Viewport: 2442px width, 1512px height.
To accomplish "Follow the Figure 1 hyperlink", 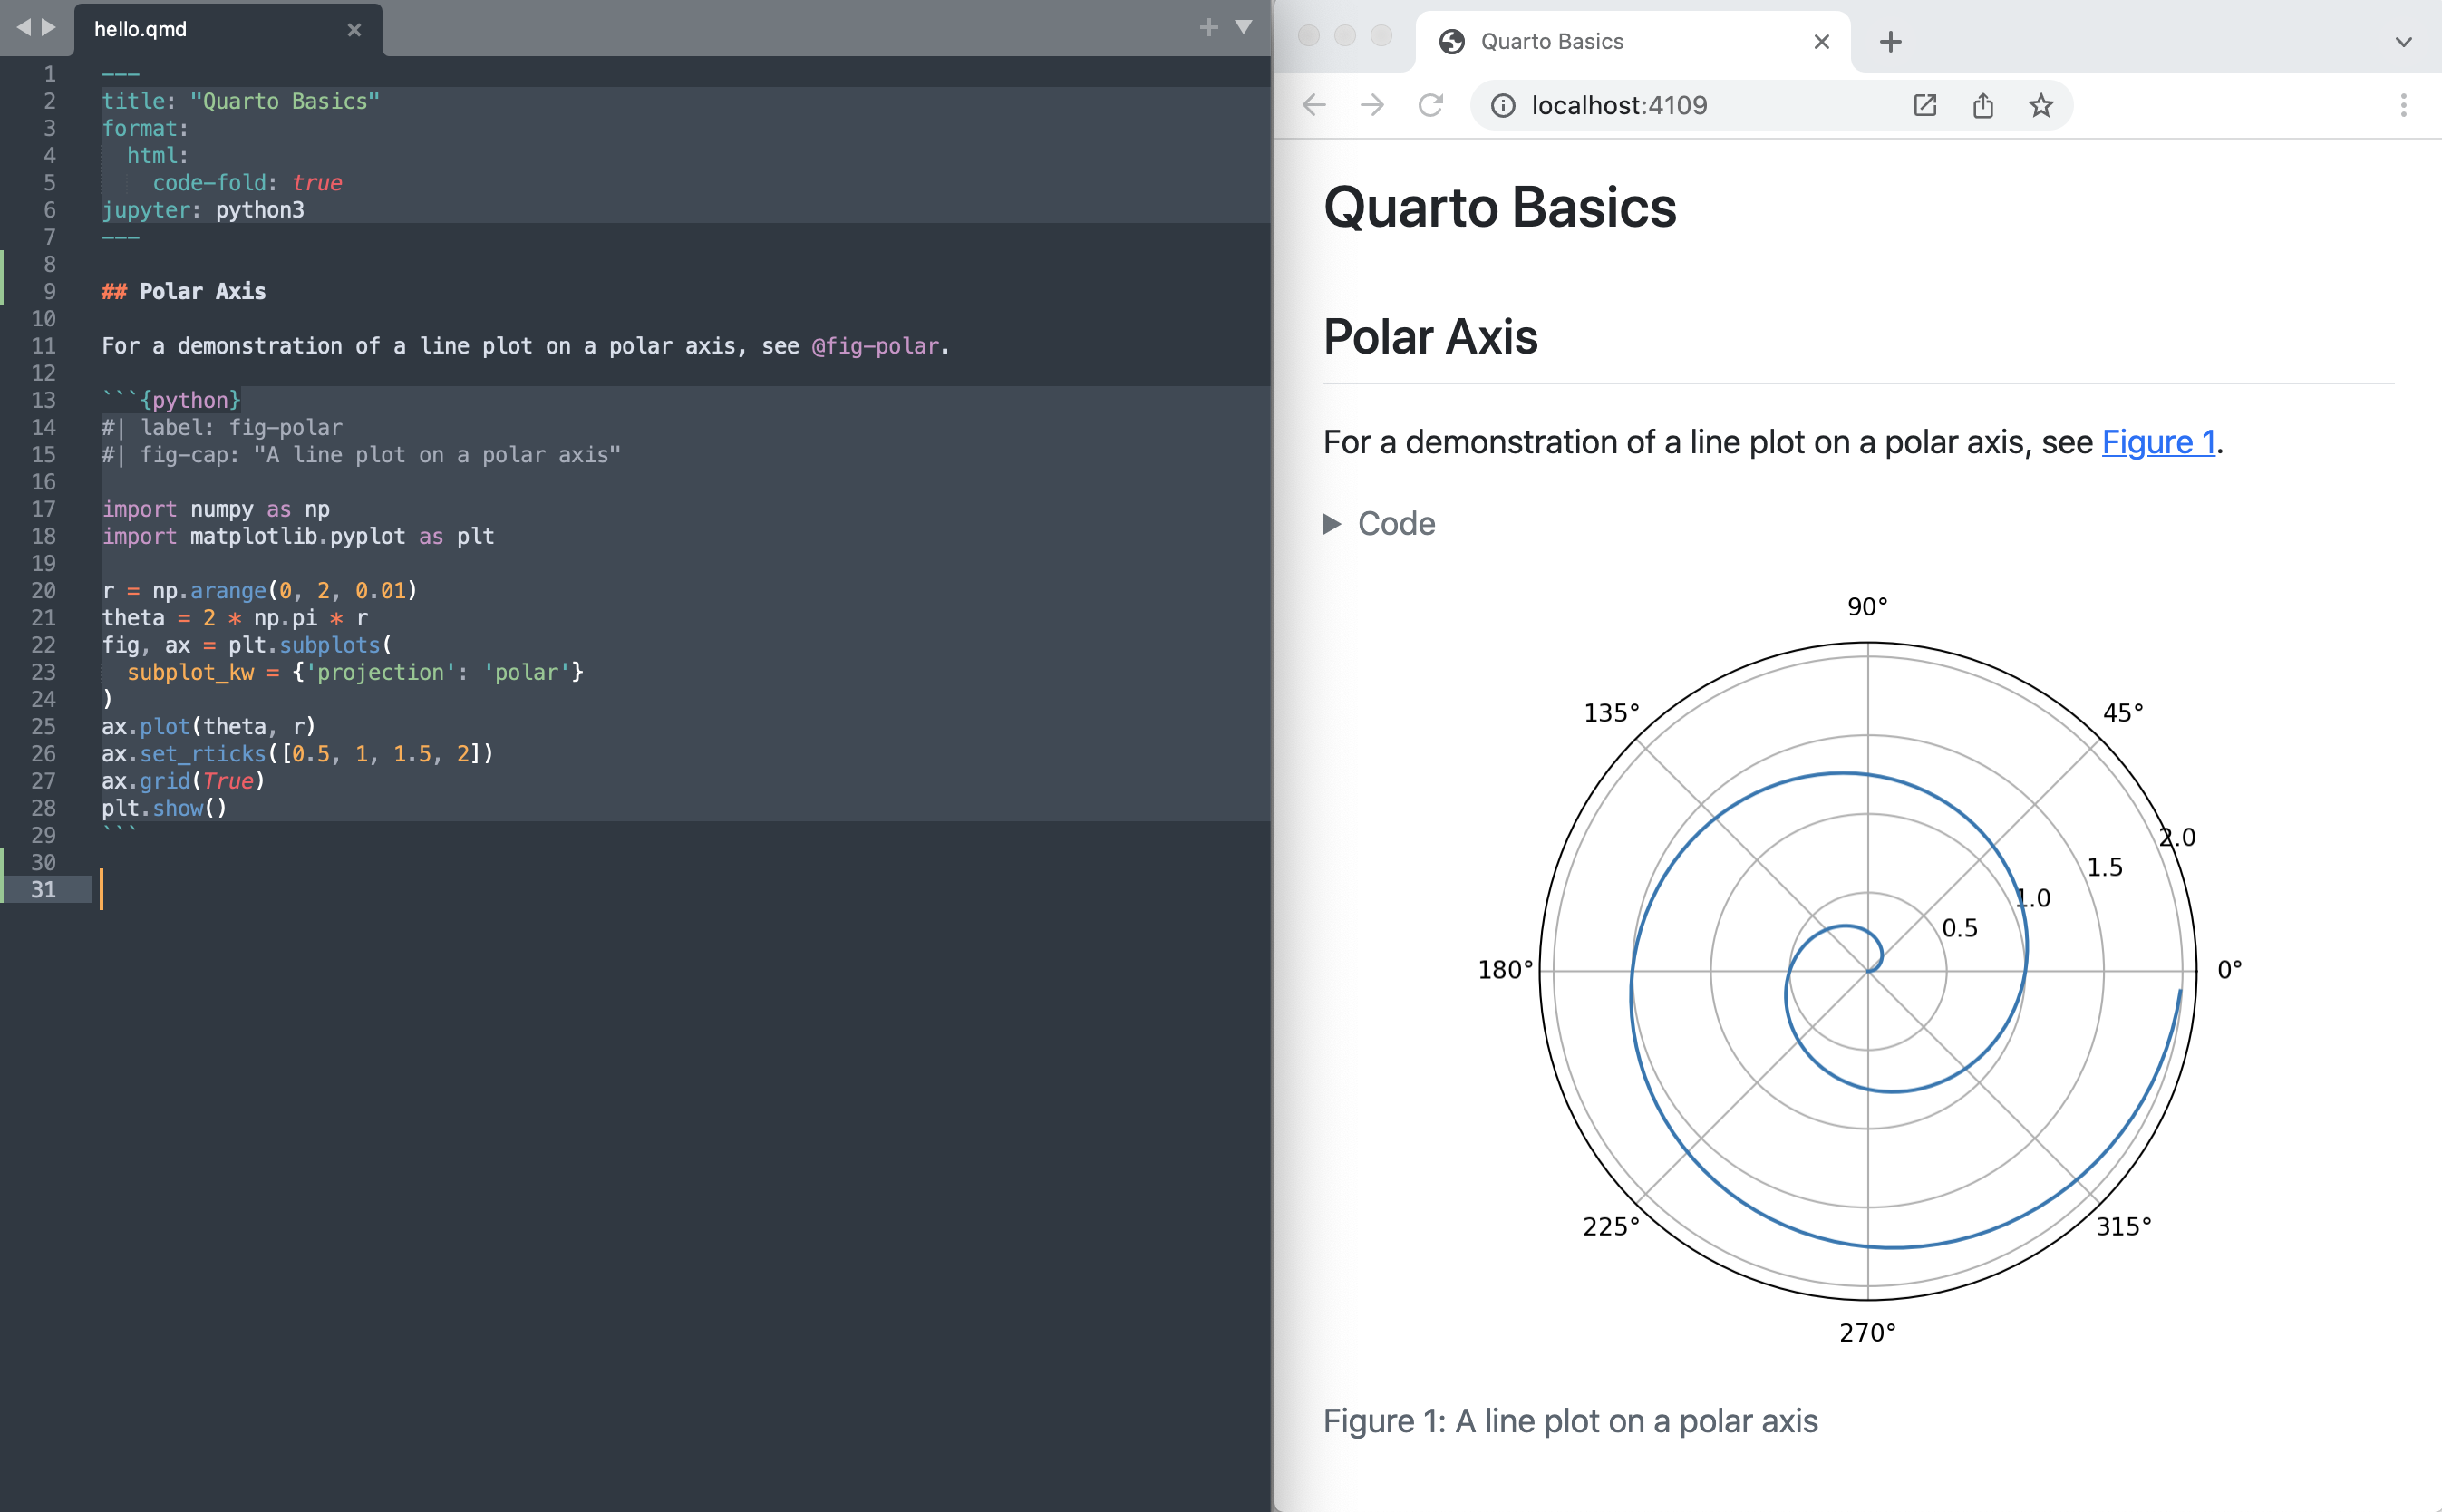I will coord(2159,442).
